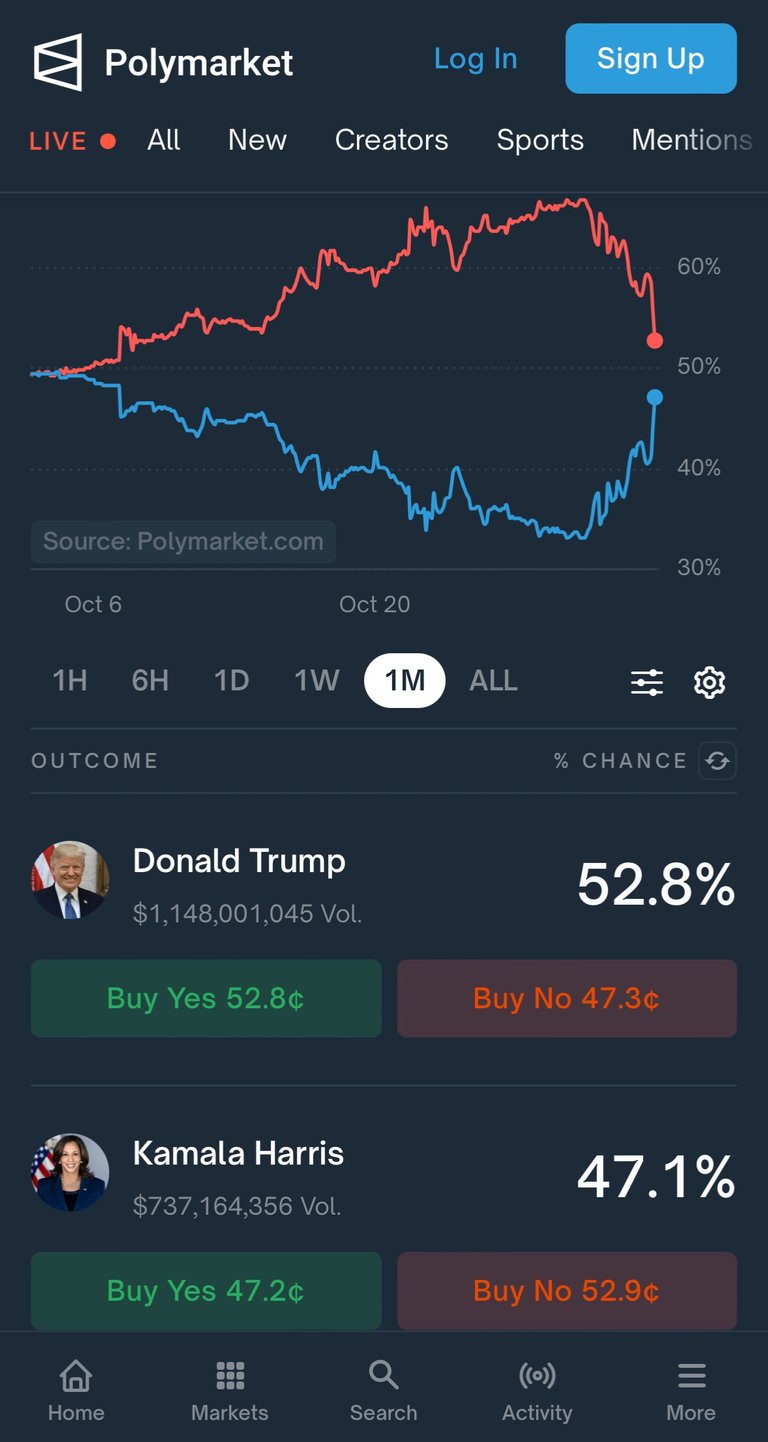Viewport: 768px width, 1442px height.
Task: Open chart filter sliders icon
Action: point(647,683)
